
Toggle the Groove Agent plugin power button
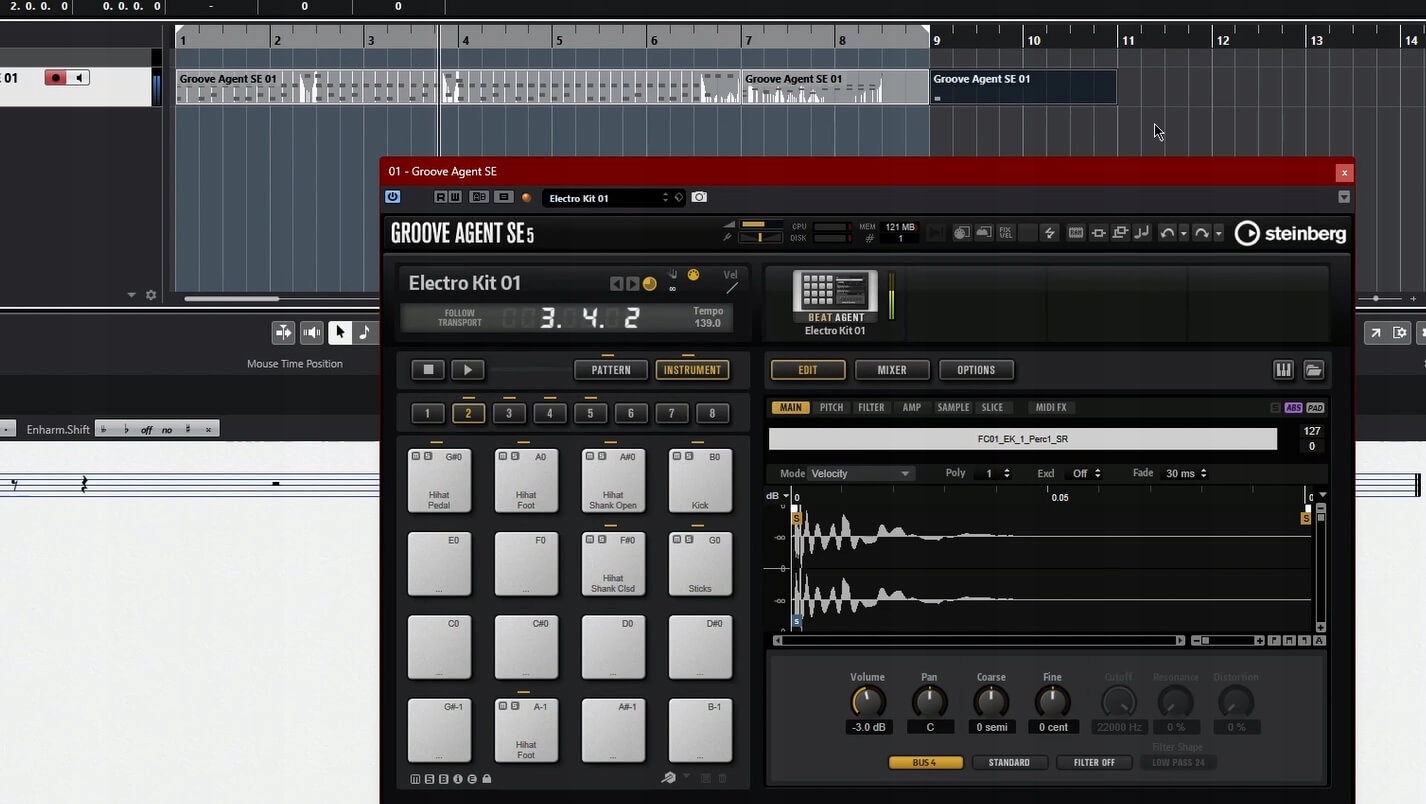tap(392, 197)
